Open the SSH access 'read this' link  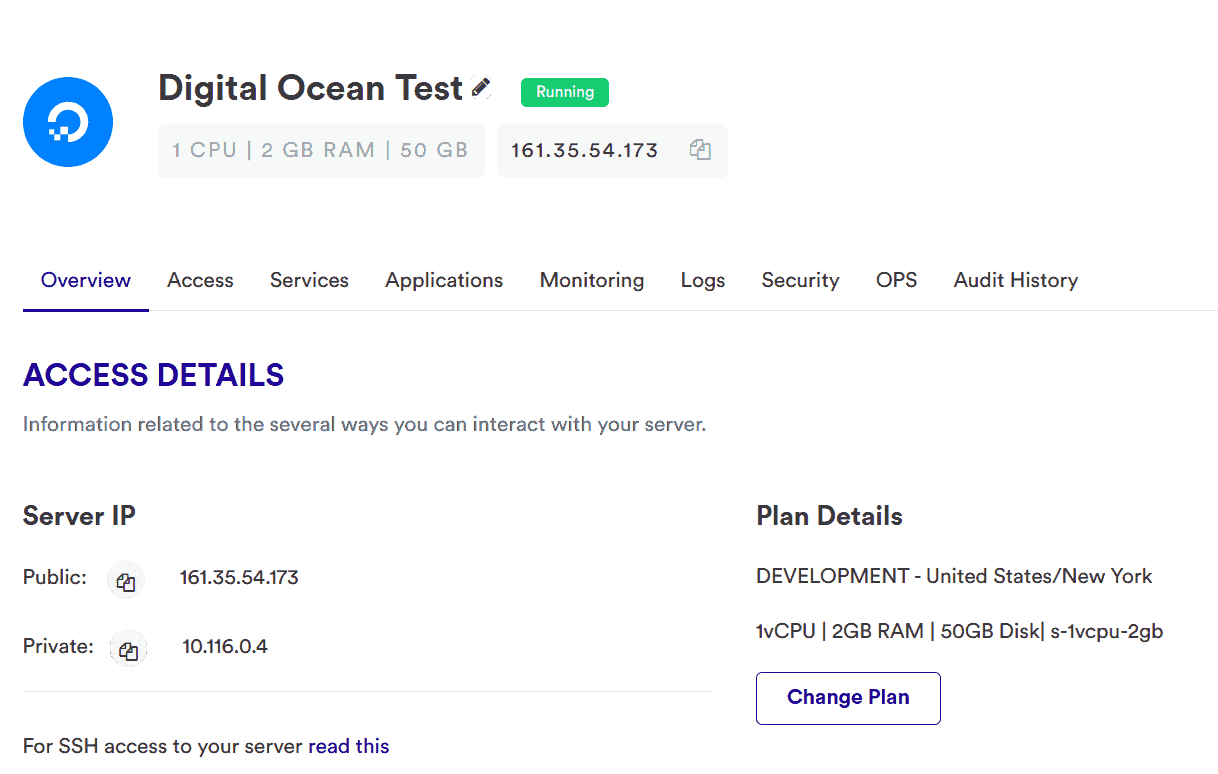(x=349, y=746)
